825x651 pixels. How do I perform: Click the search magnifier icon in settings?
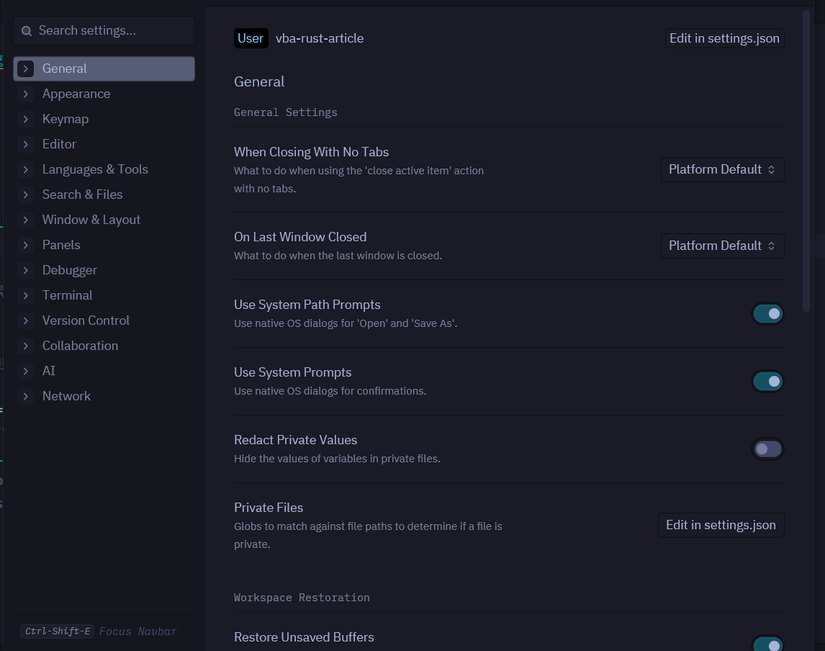click(x=27, y=31)
